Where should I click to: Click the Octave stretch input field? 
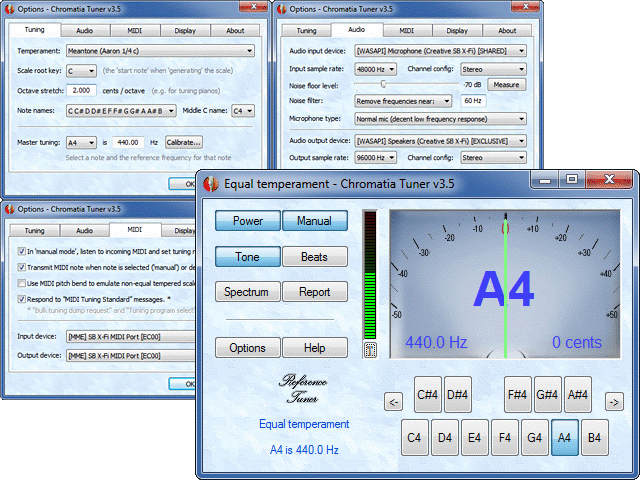(x=82, y=91)
